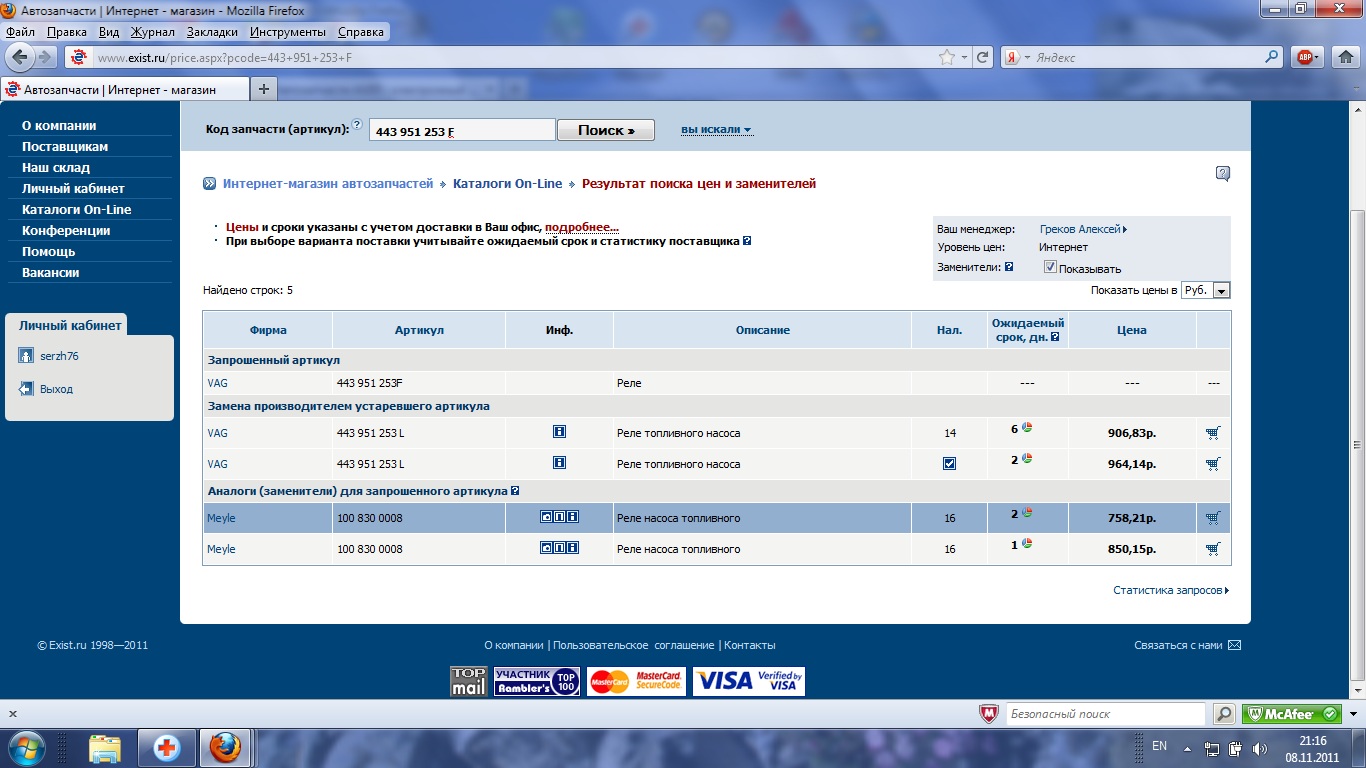Toggle Показывать заменители checkbox
The width and height of the screenshot is (1366, 768).
(x=1050, y=267)
